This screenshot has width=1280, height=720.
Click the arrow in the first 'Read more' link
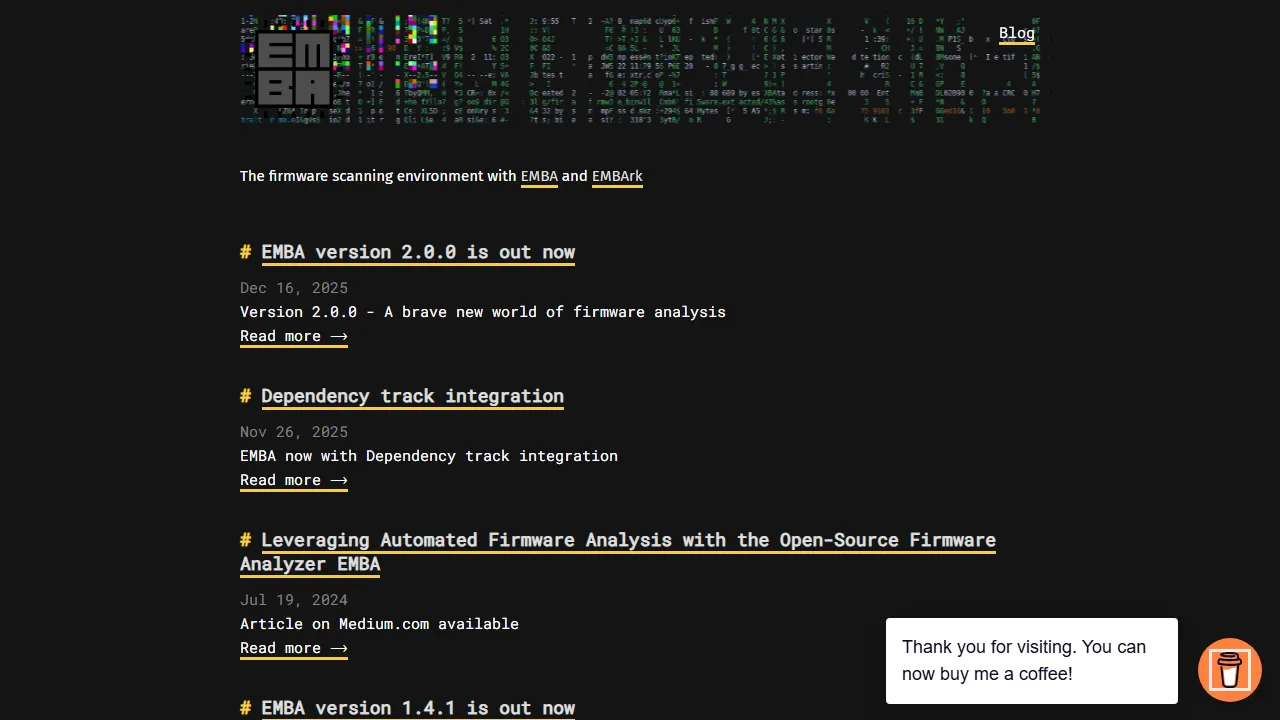339,336
